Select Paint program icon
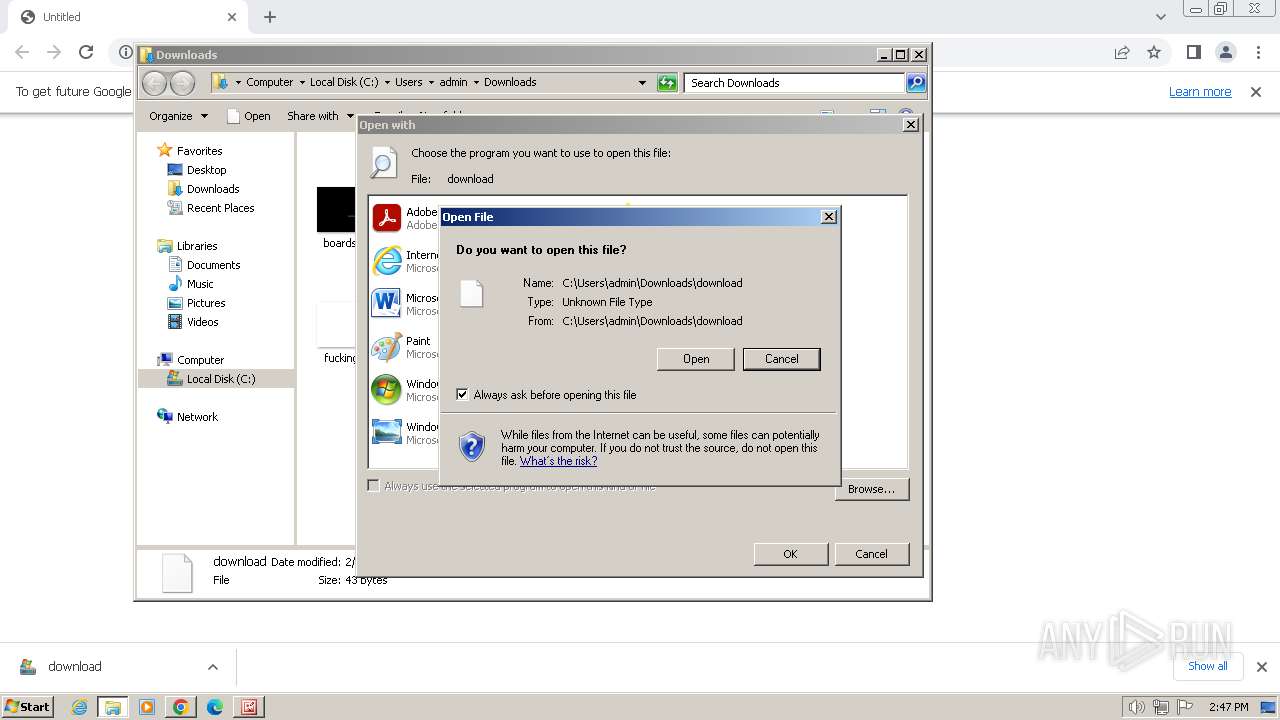1280x720 pixels. 387,347
